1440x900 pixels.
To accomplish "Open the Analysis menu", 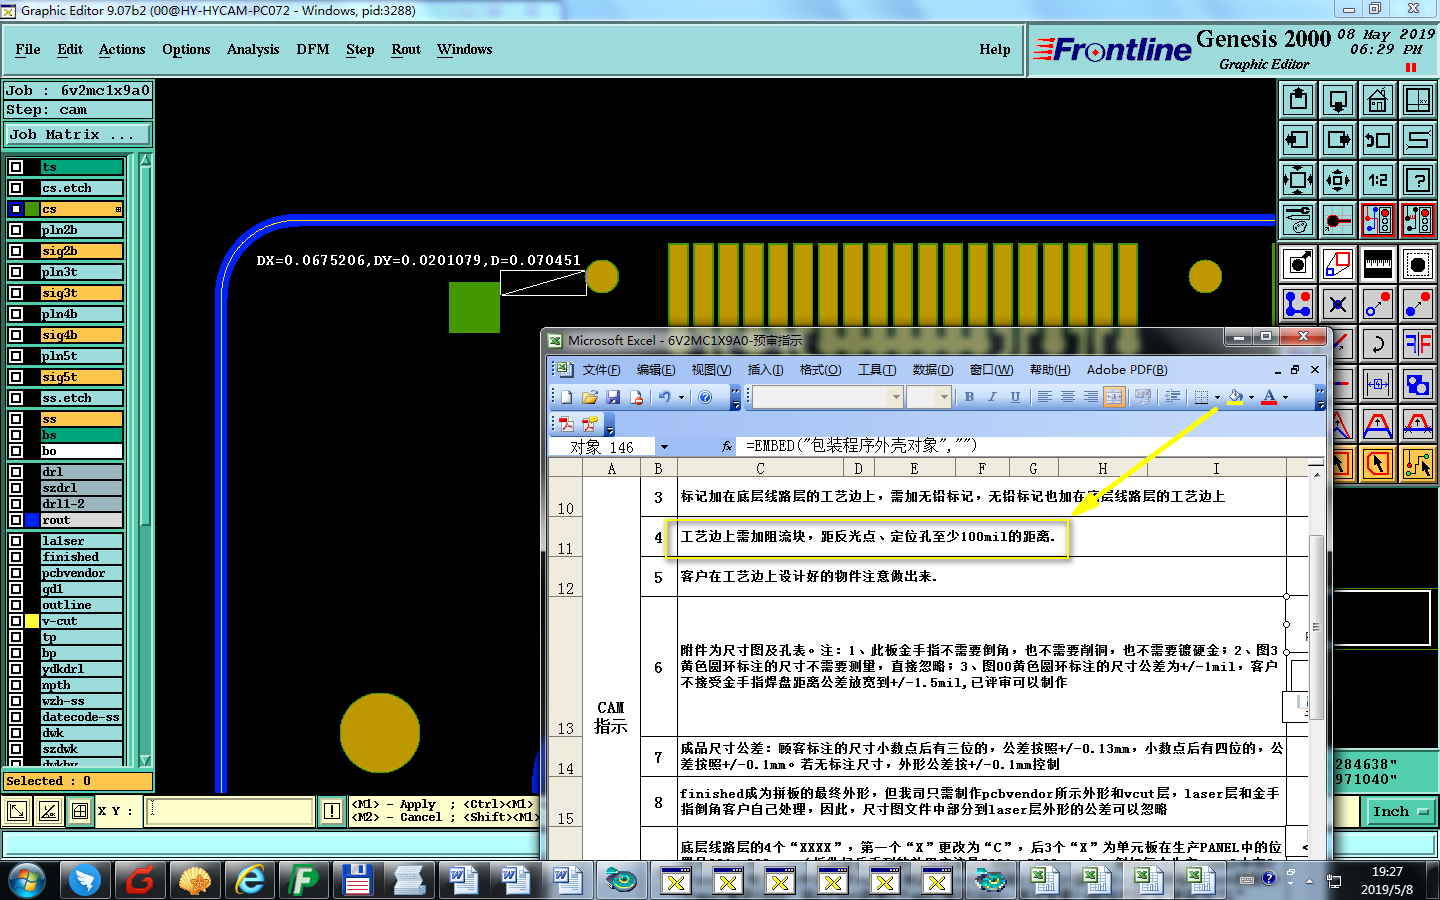I will (253, 49).
